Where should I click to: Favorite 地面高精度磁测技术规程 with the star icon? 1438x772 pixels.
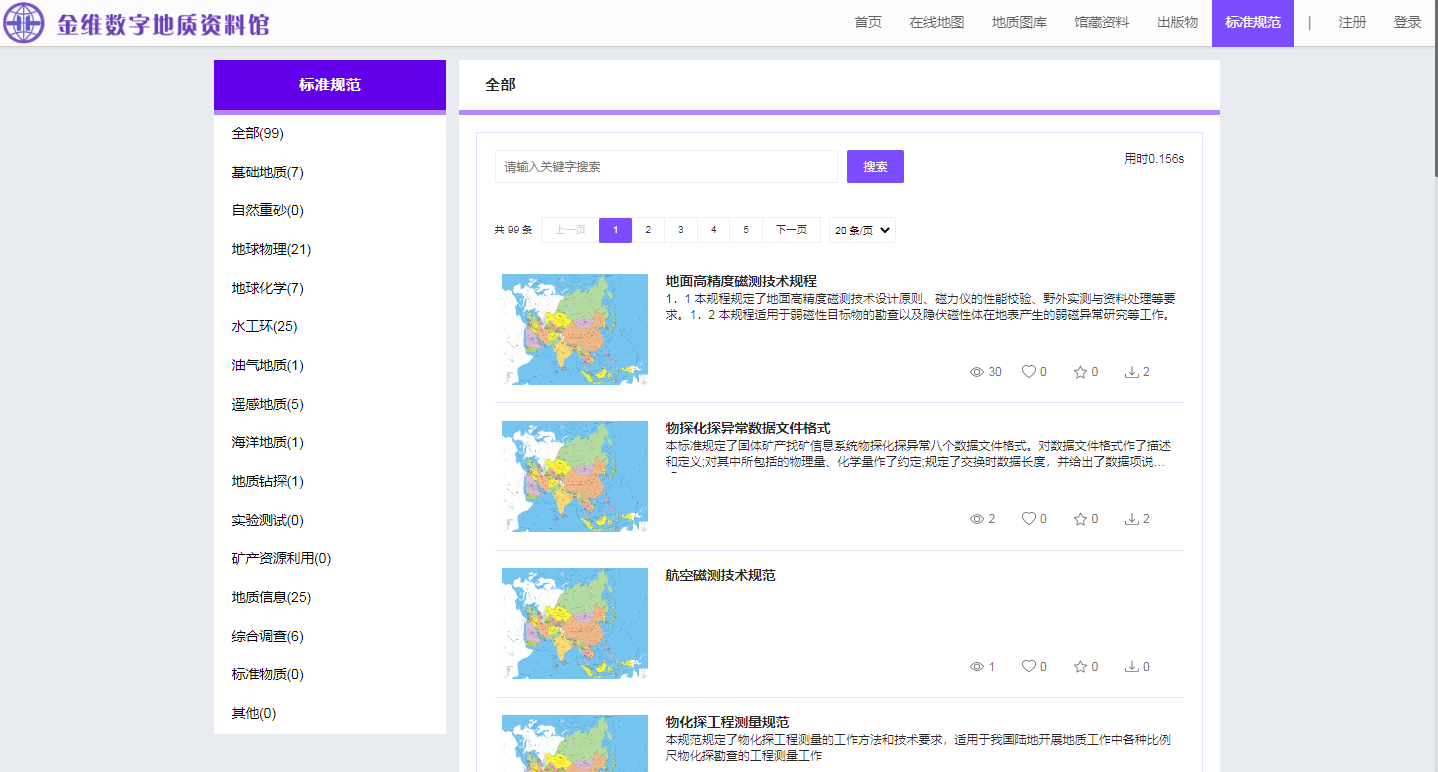[x=1080, y=372]
